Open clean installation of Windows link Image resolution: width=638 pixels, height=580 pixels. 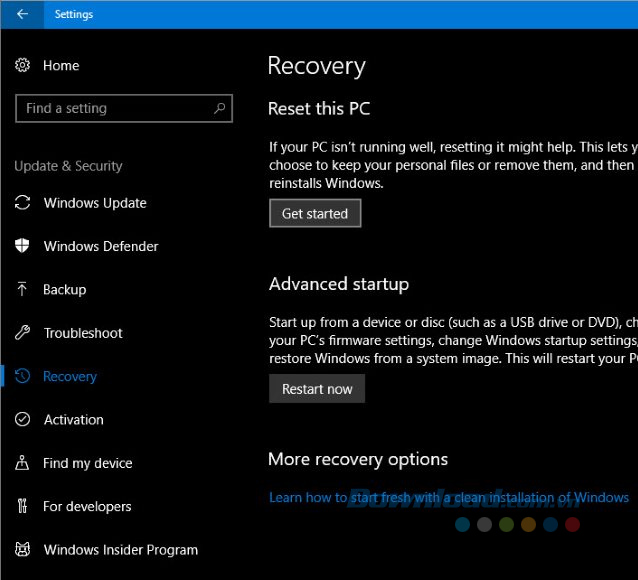pos(449,497)
